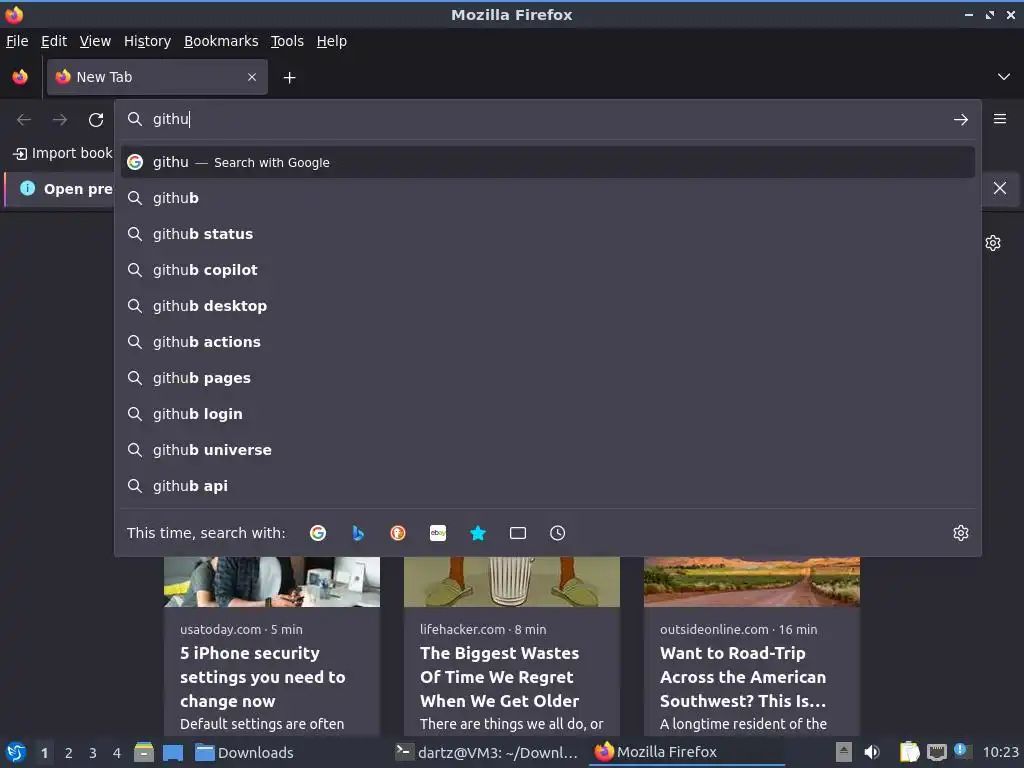
Task: Open the View menu
Action: 95,41
